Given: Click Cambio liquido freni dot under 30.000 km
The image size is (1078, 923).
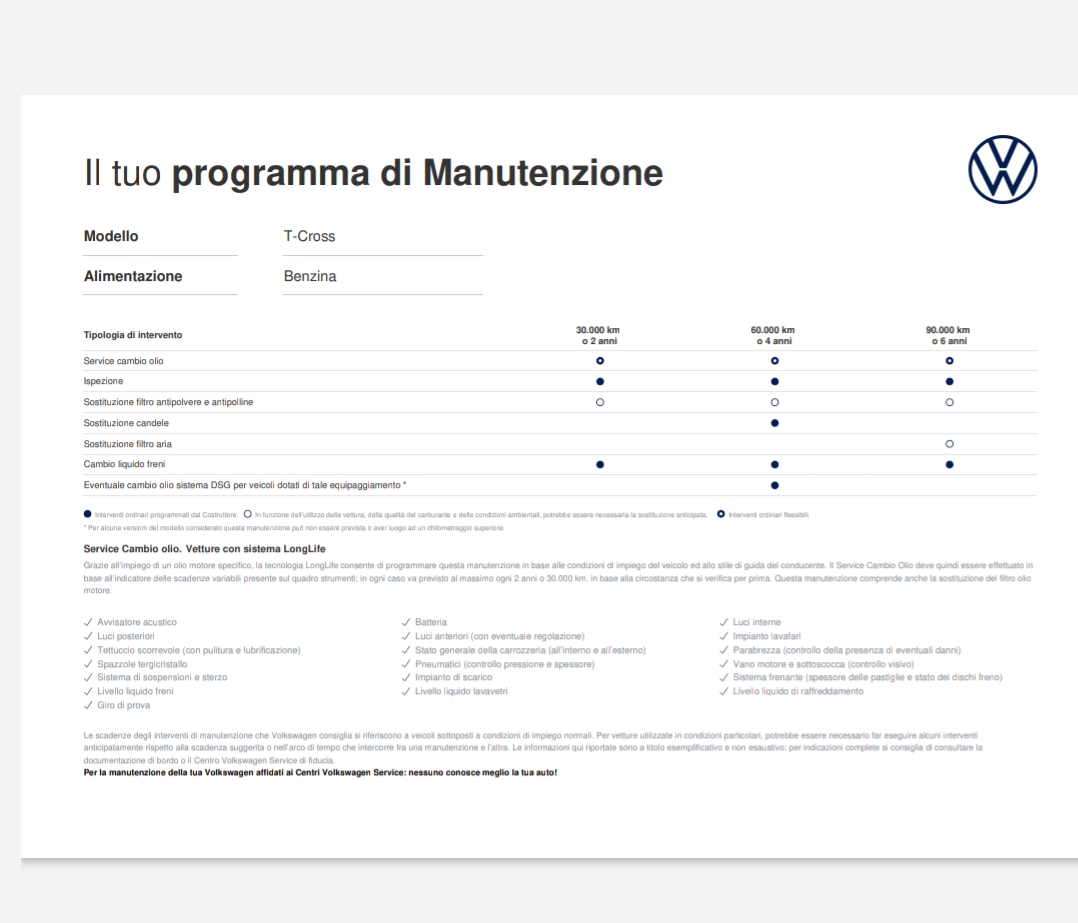Looking at the screenshot, I should (600, 465).
